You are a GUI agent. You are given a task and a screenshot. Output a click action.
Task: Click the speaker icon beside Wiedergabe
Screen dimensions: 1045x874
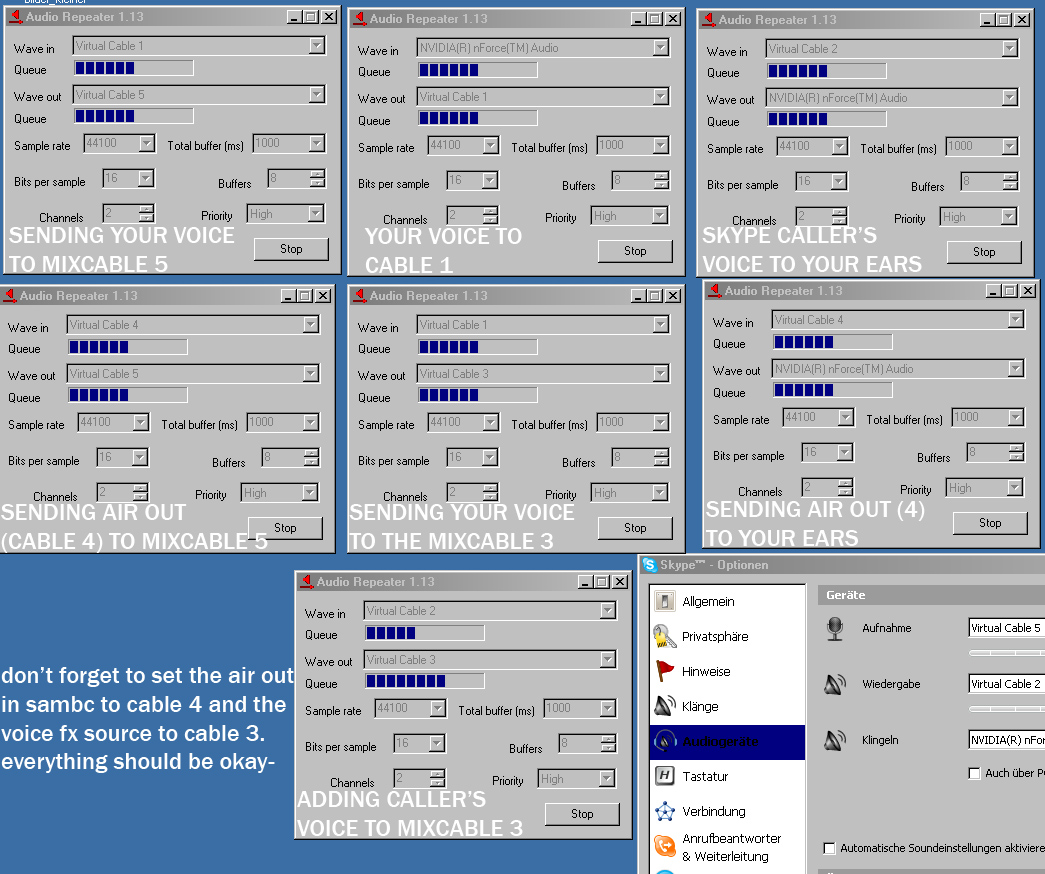point(835,684)
